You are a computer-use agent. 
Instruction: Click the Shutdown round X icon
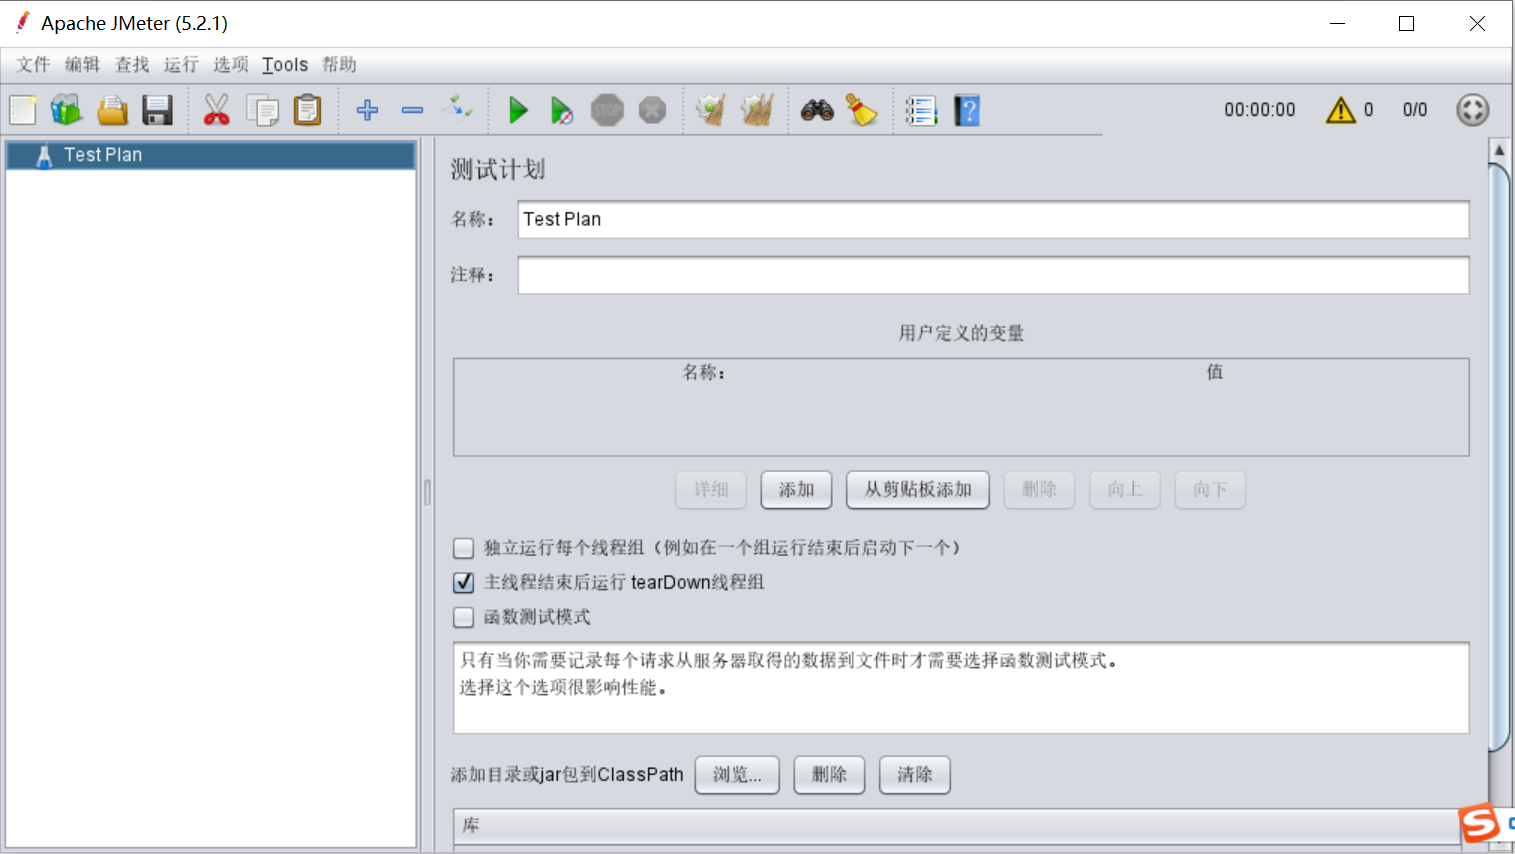click(652, 110)
